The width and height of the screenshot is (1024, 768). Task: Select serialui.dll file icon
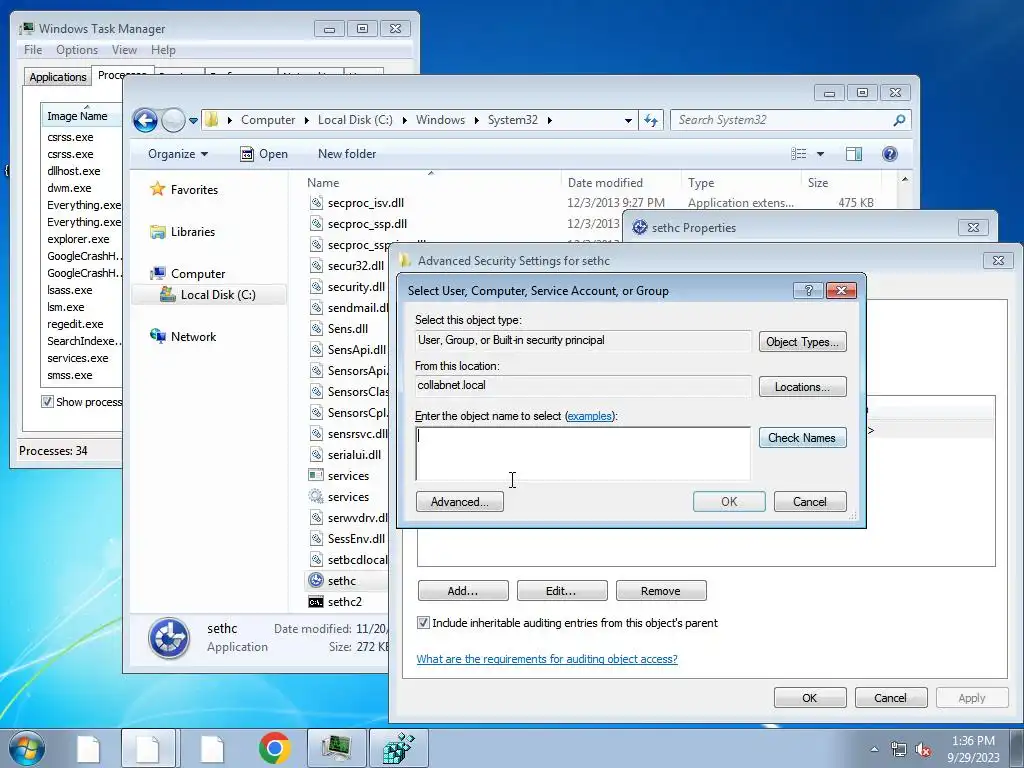316,455
